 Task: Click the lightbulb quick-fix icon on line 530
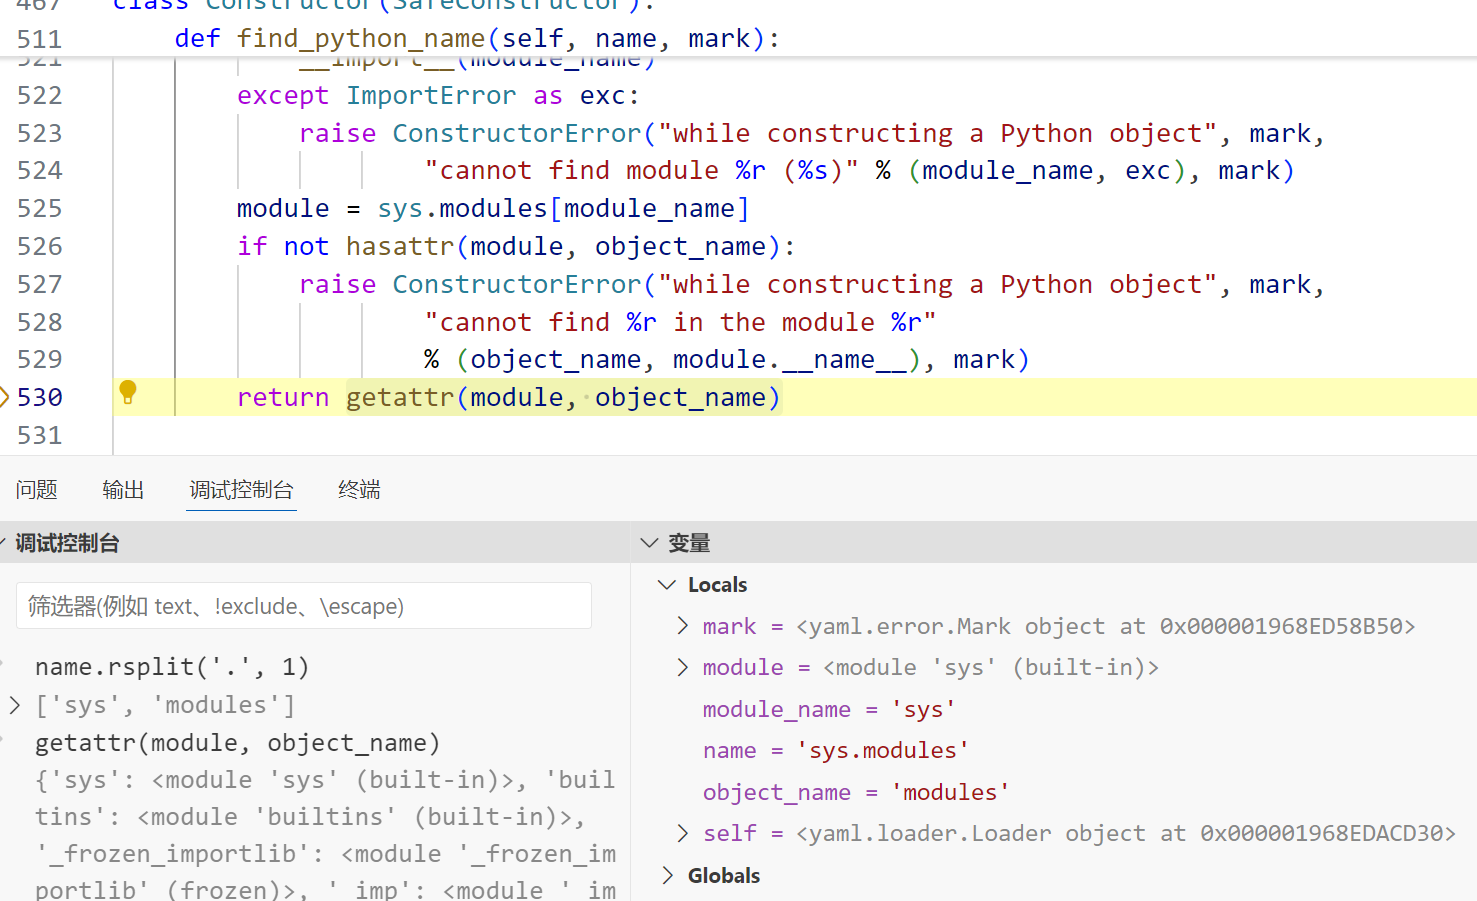coord(128,392)
